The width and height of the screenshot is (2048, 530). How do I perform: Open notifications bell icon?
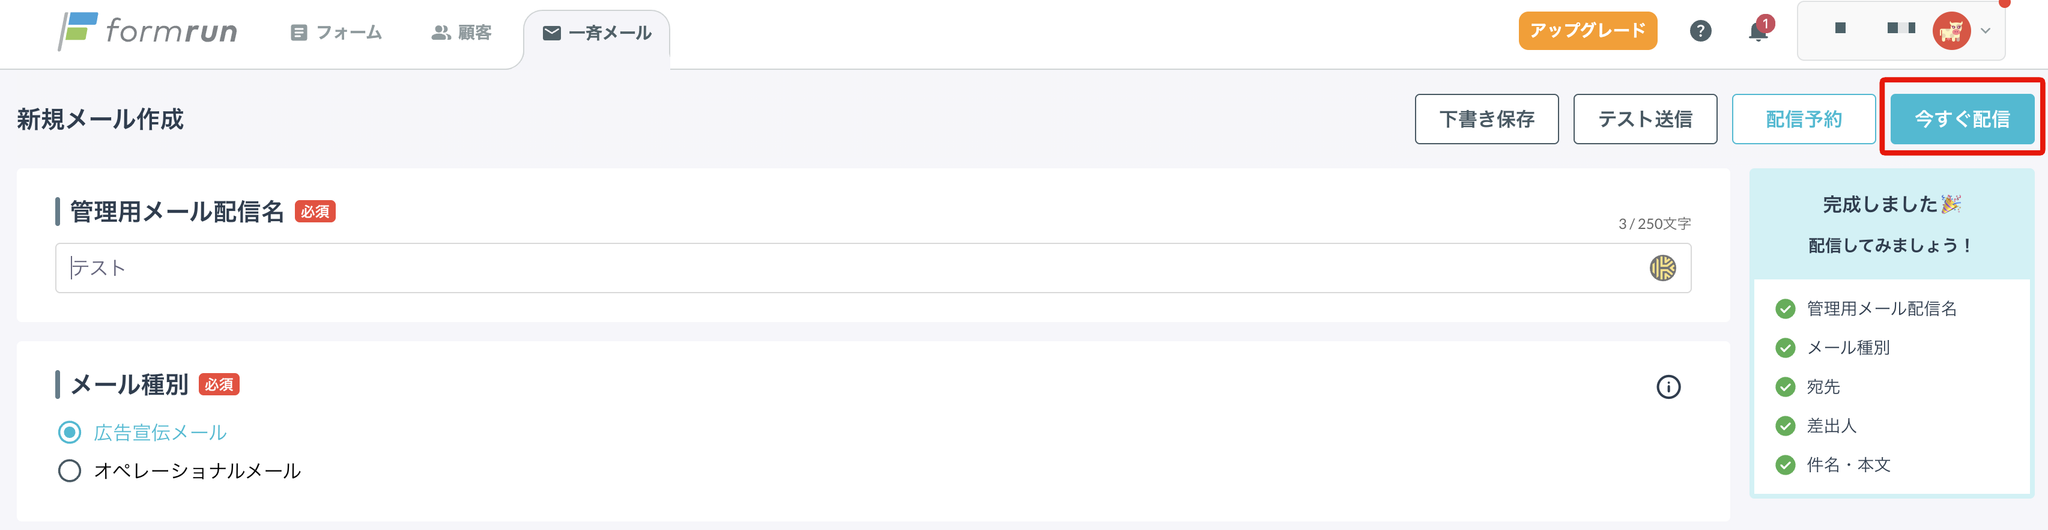pyautogui.click(x=1758, y=31)
